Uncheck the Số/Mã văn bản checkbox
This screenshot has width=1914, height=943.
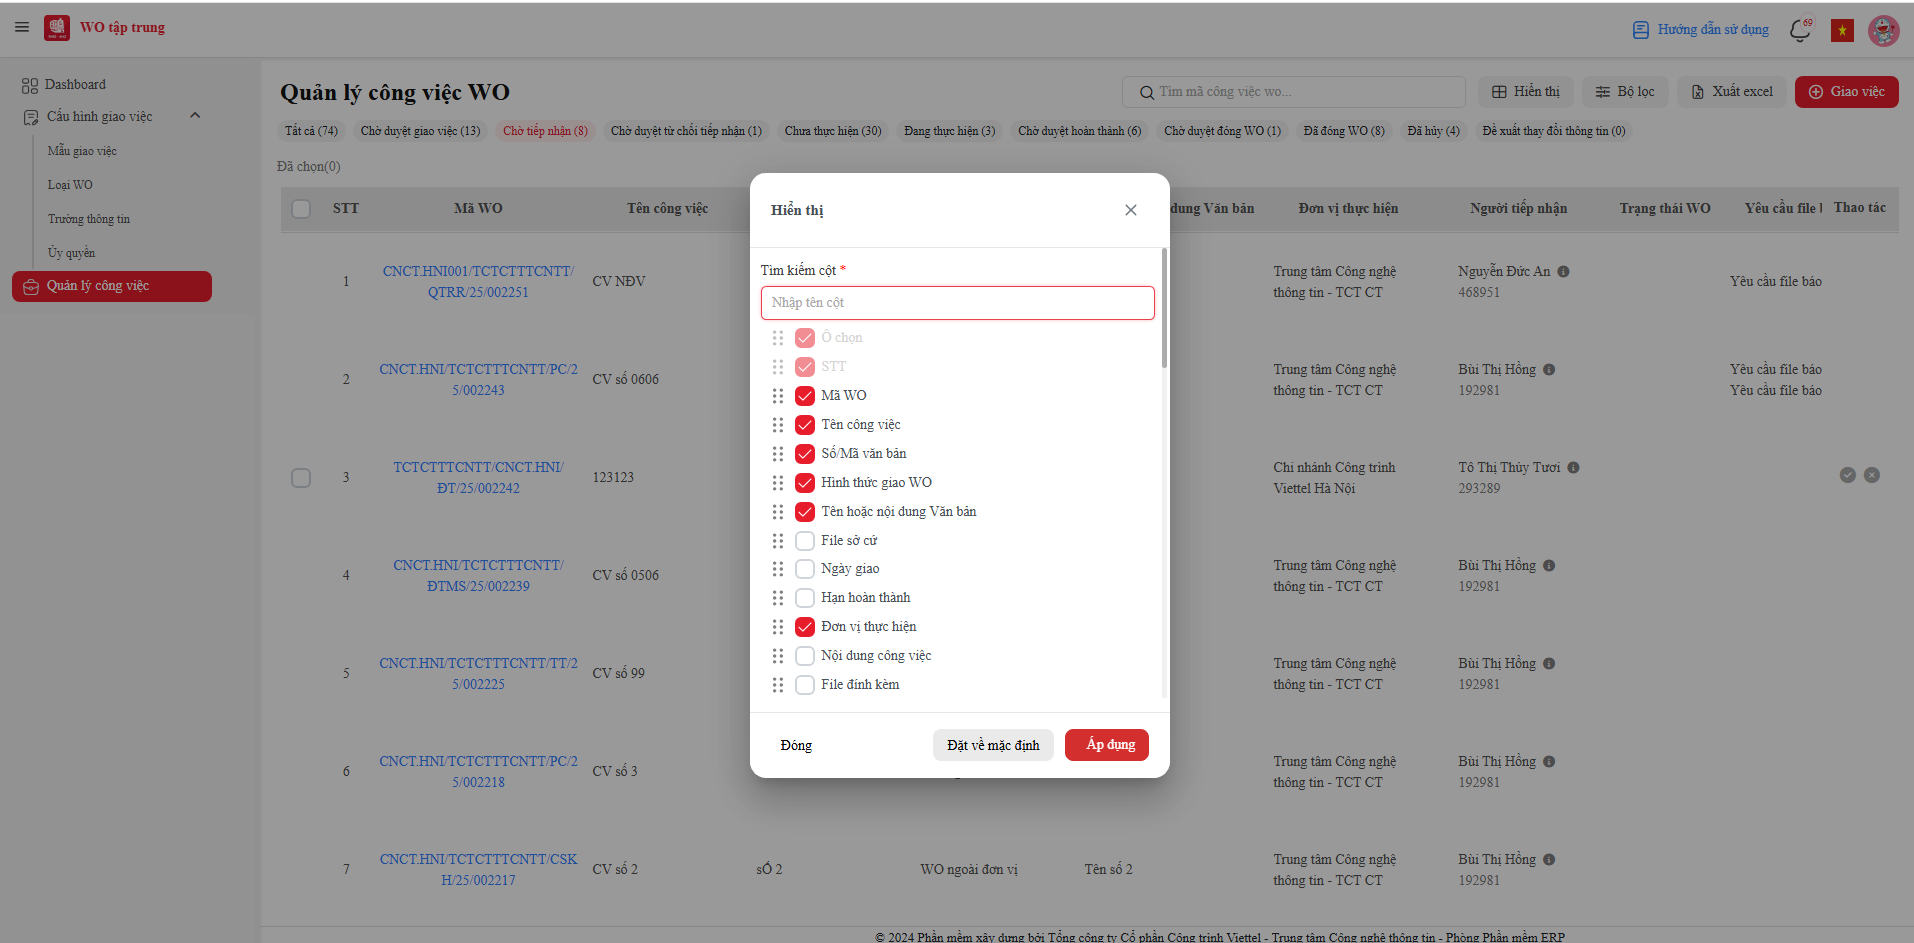[x=805, y=454]
